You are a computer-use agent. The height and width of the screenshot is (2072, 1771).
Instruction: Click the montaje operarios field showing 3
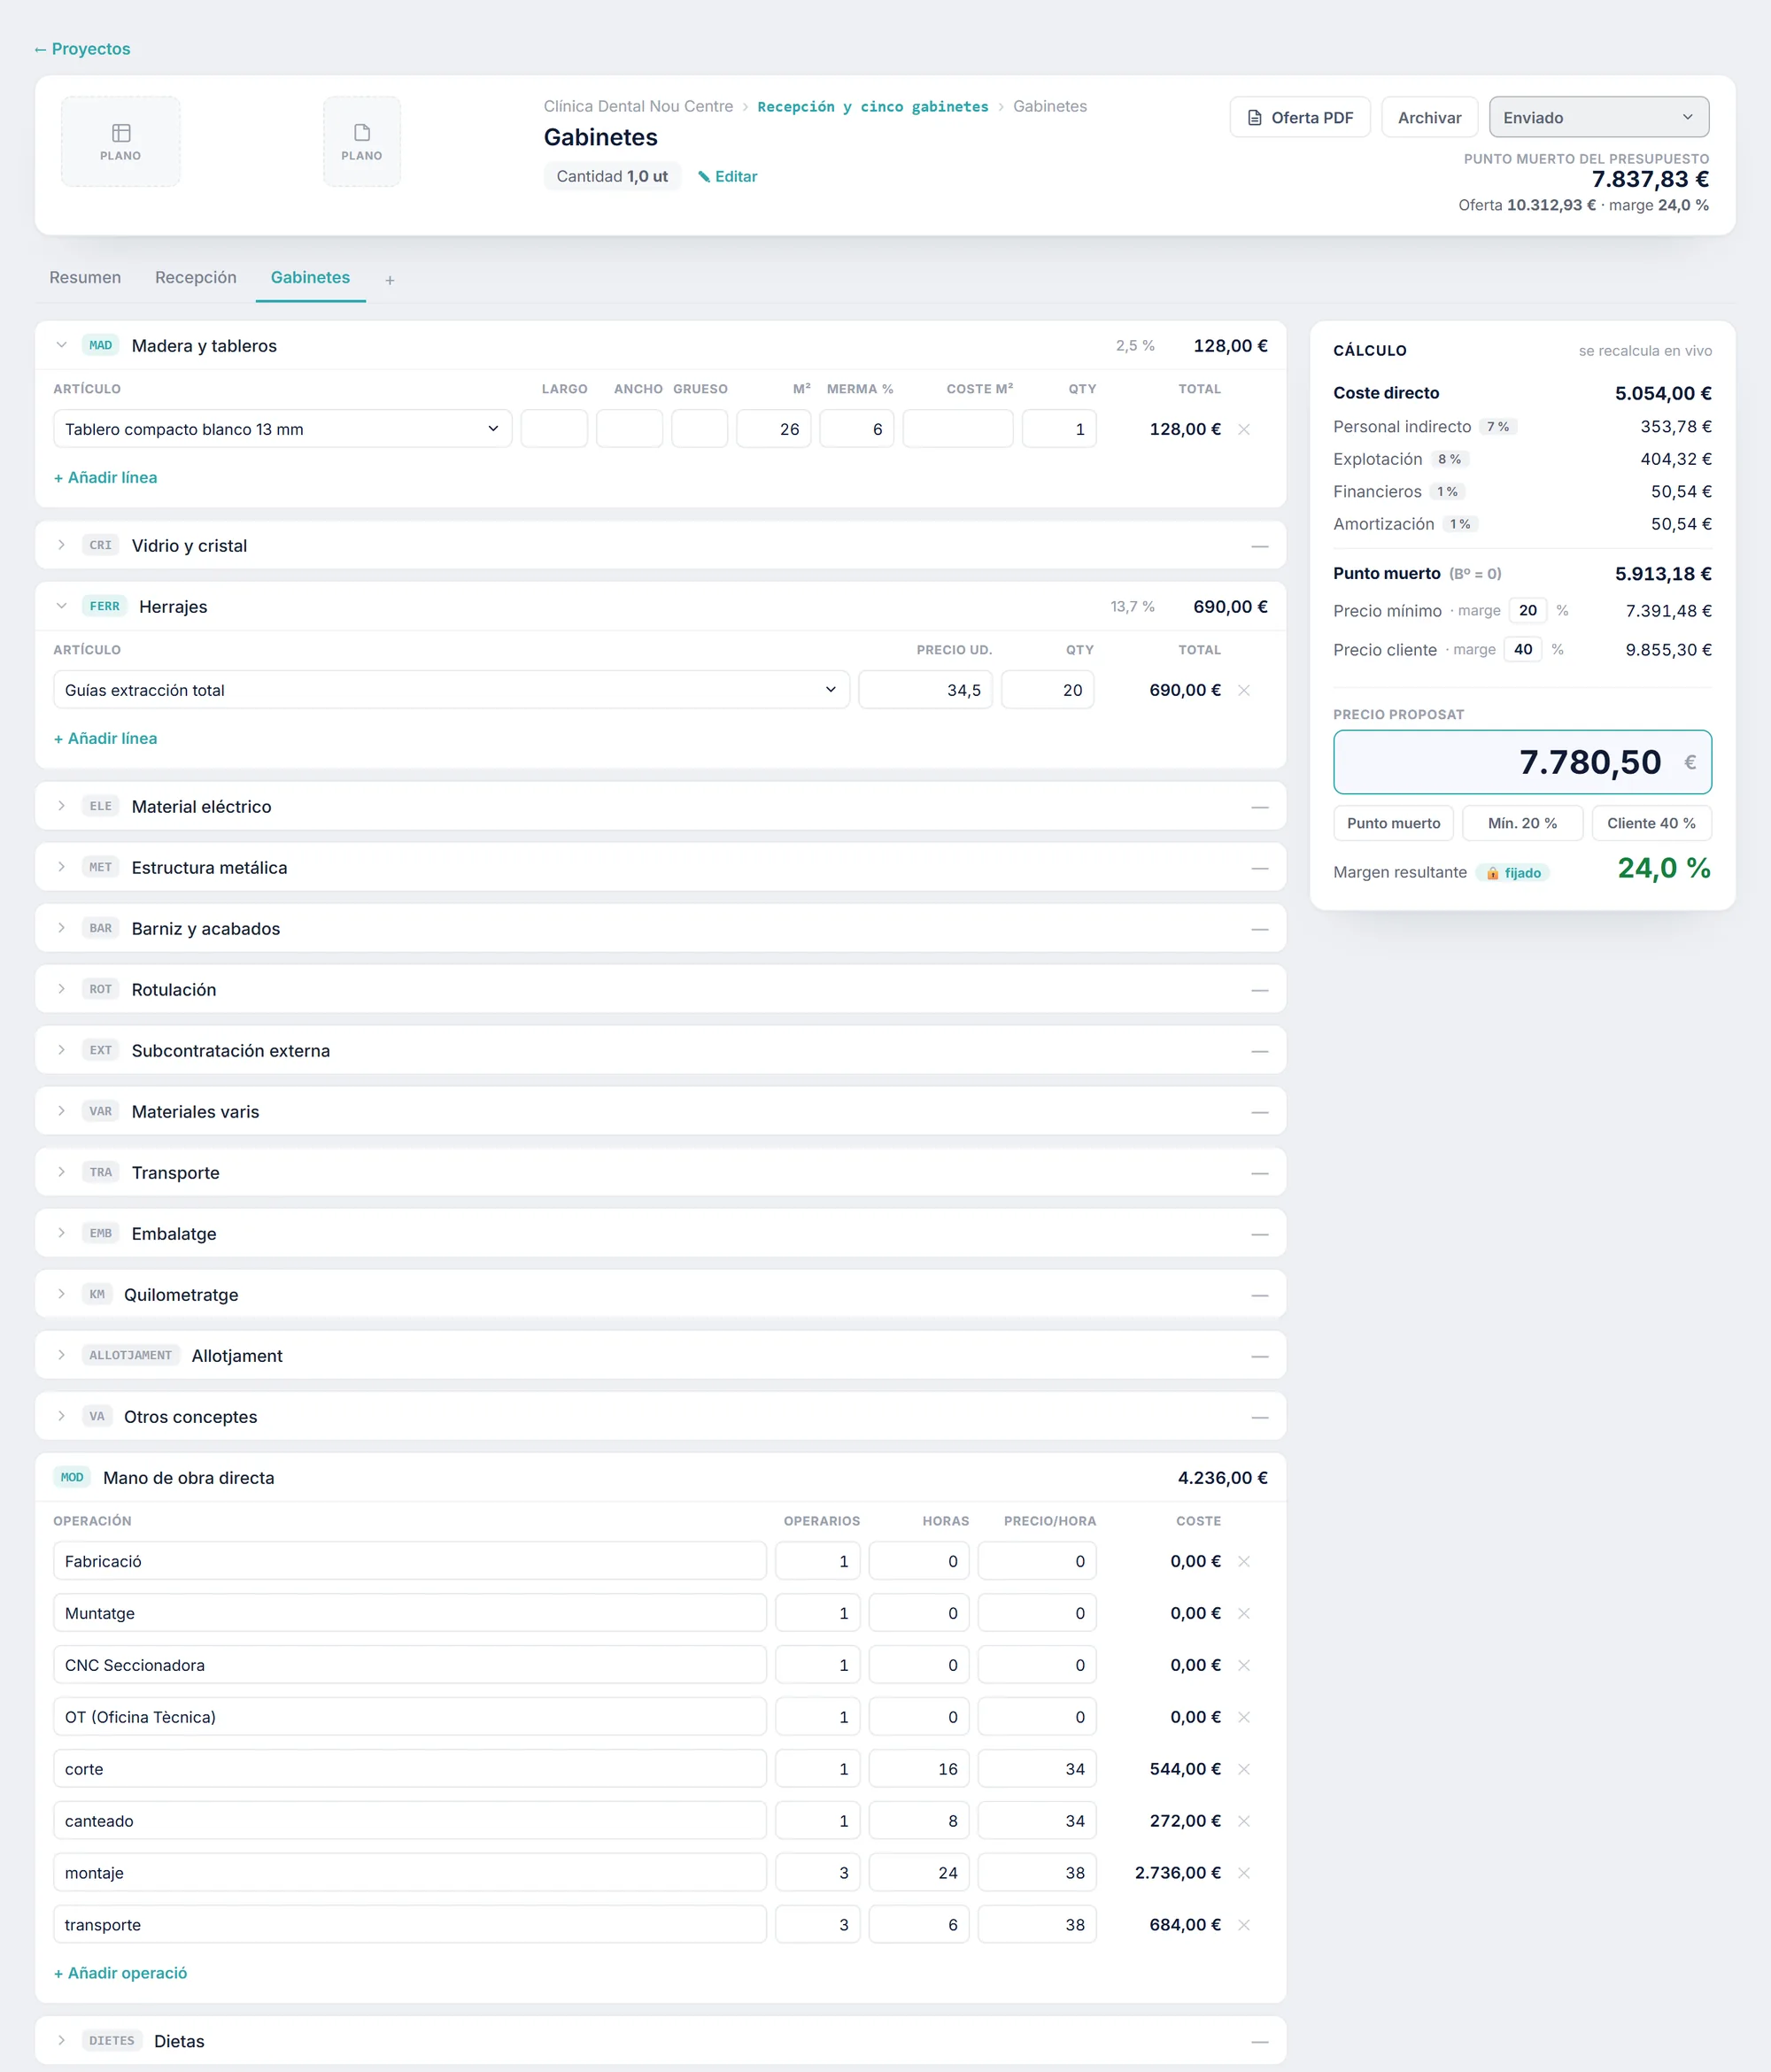pyautogui.click(x=818, y=1873)
